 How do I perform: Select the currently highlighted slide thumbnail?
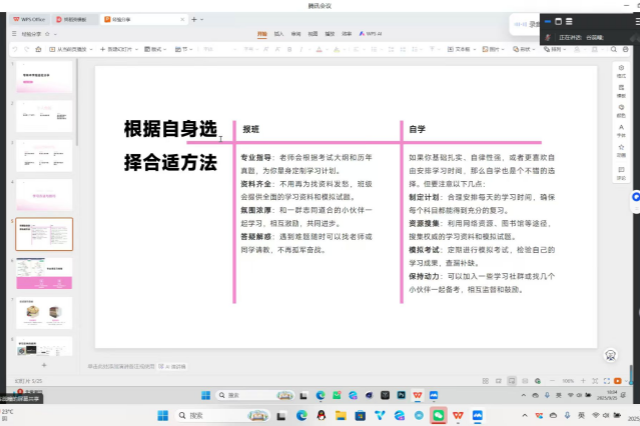pyautogui.click(x=44, y=234)
